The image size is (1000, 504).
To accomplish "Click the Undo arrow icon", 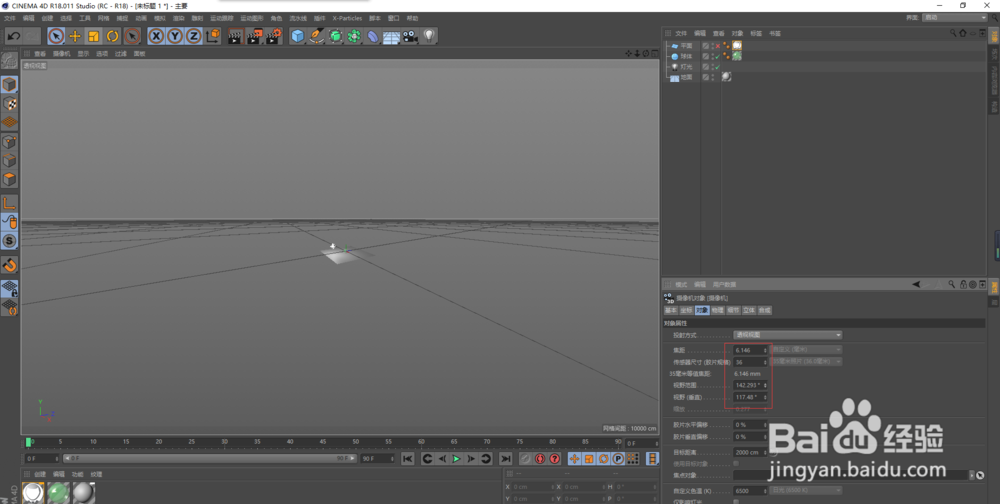I will (x=13, y=36).
